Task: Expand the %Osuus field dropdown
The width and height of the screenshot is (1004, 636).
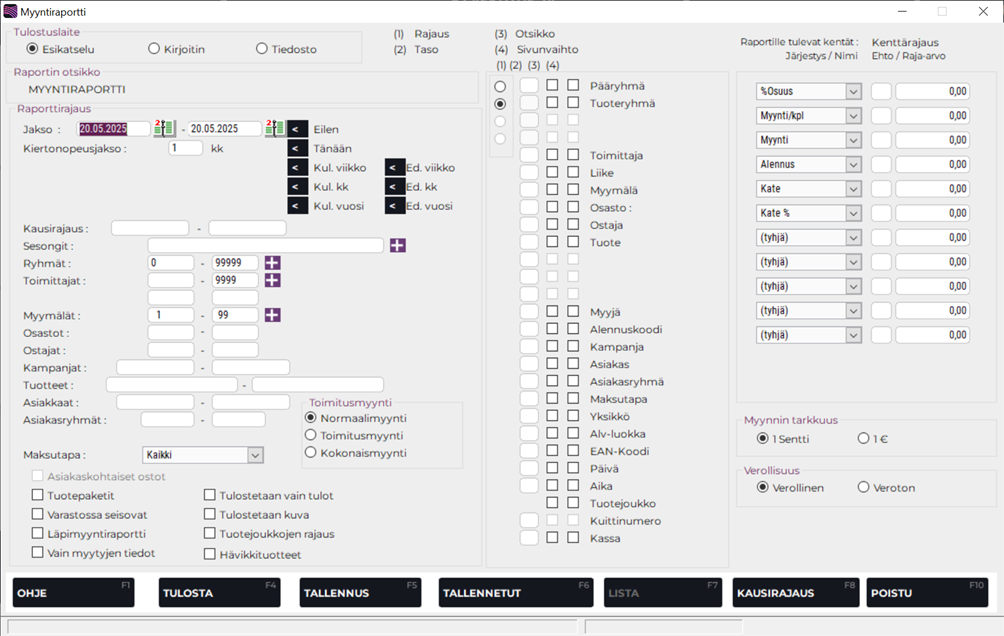Action: (853, 91)
